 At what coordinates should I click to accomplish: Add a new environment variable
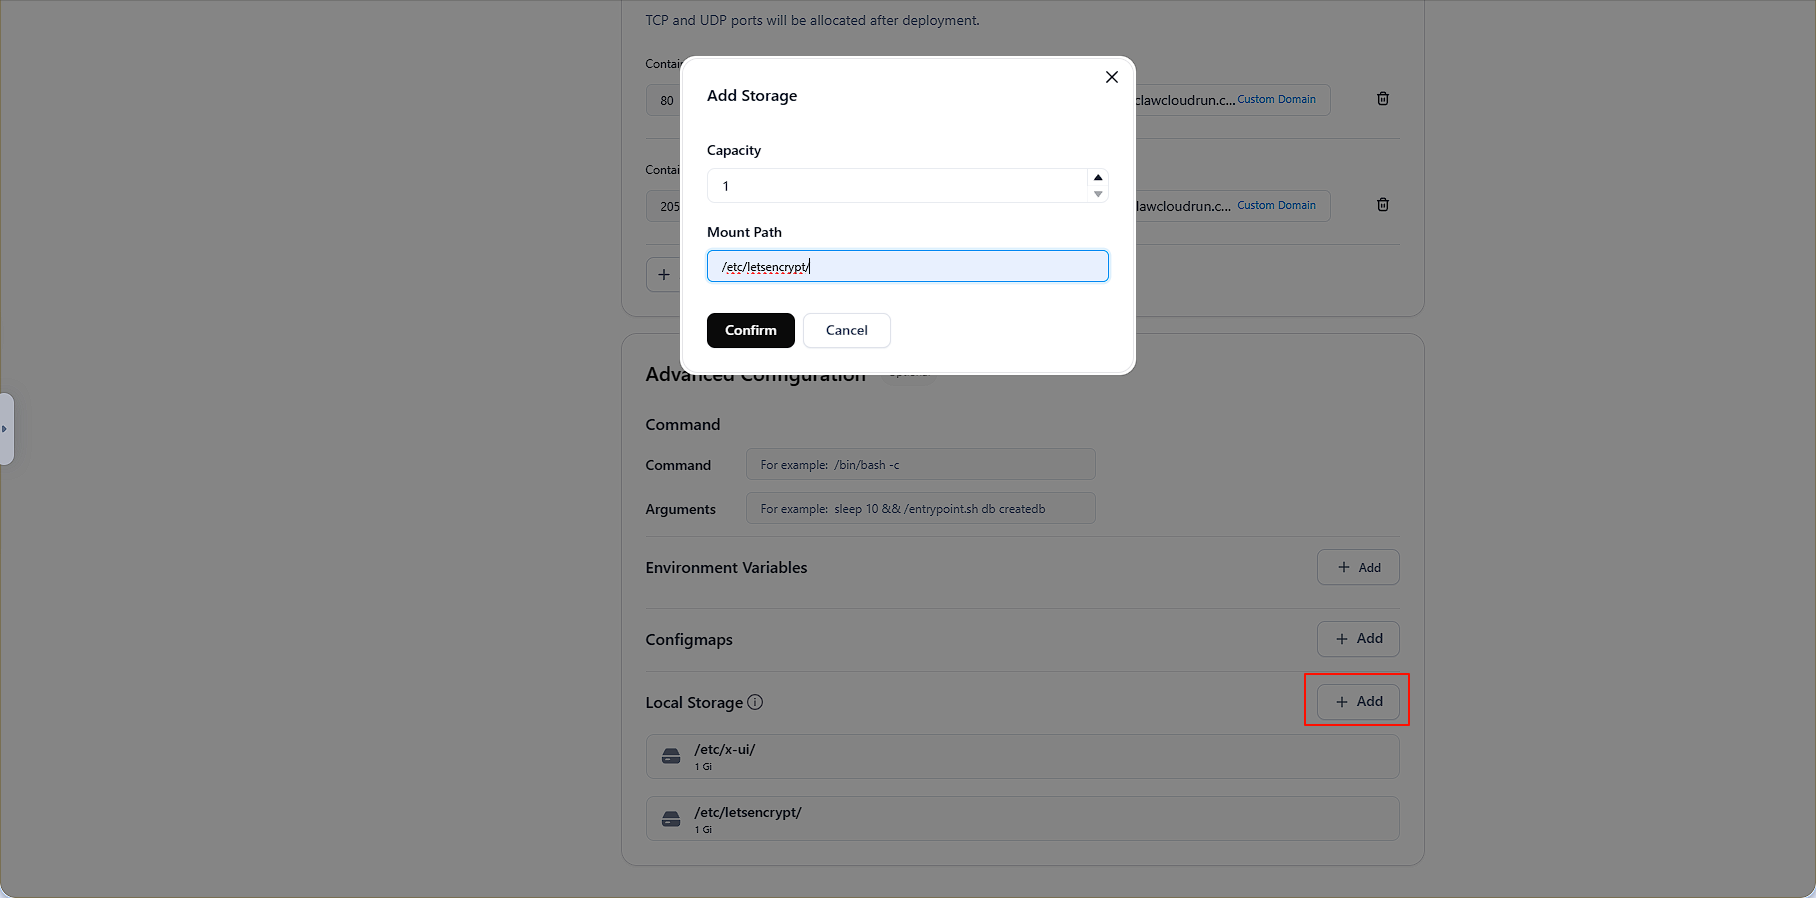[x=1357, y=568]
